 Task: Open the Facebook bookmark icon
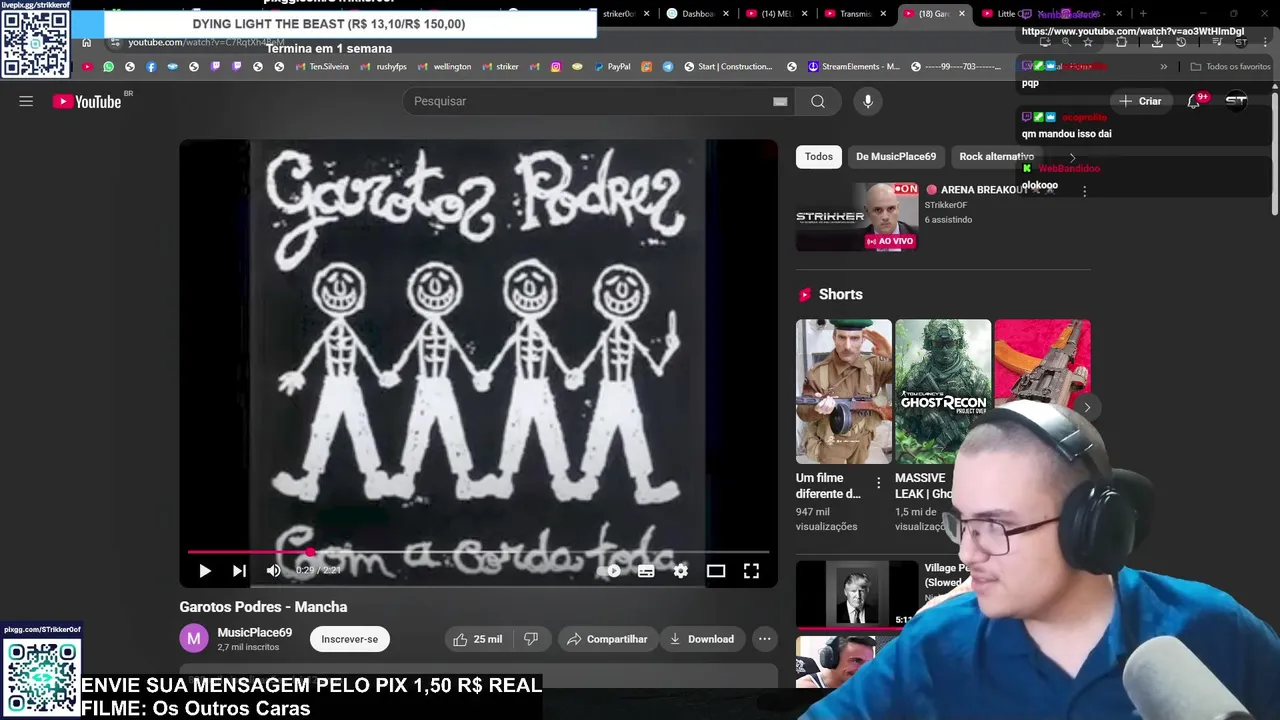pos(151,67)
